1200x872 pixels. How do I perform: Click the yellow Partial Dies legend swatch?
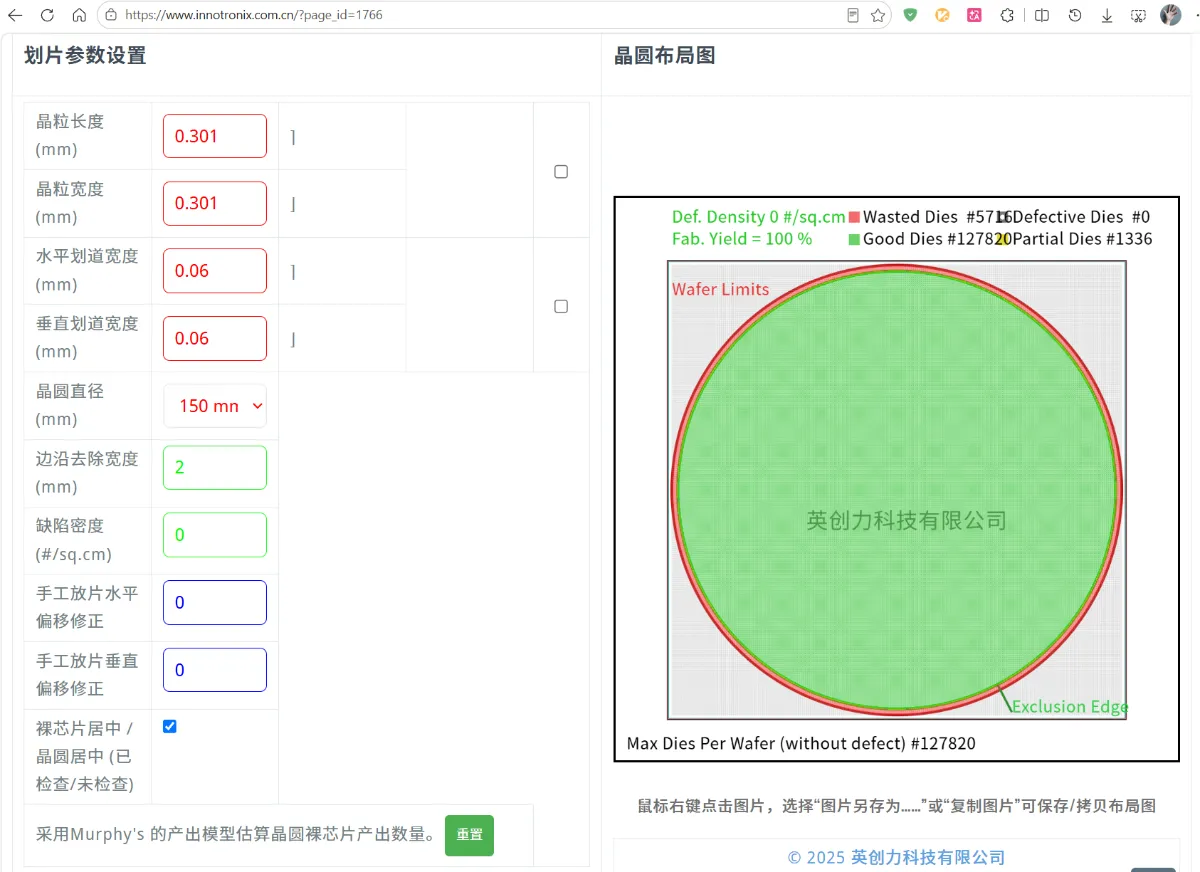[x=1003, y=240]
